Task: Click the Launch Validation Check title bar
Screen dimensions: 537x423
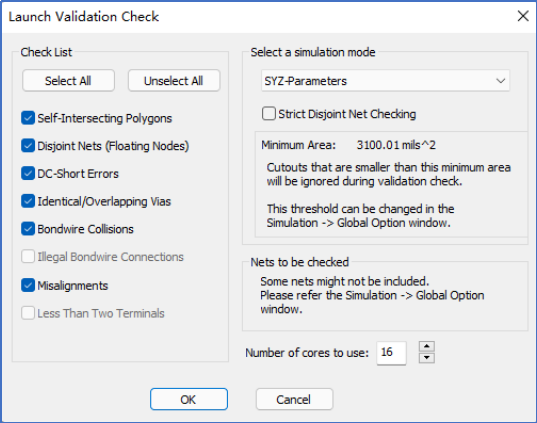Action: point(257,16)
